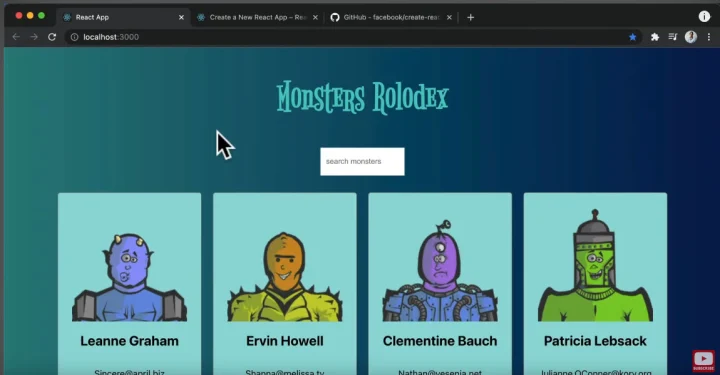The height and width of the screenshot is (375, 720).
Task: Select Leanne Graham's blue monster image
Action: (129, 277)
